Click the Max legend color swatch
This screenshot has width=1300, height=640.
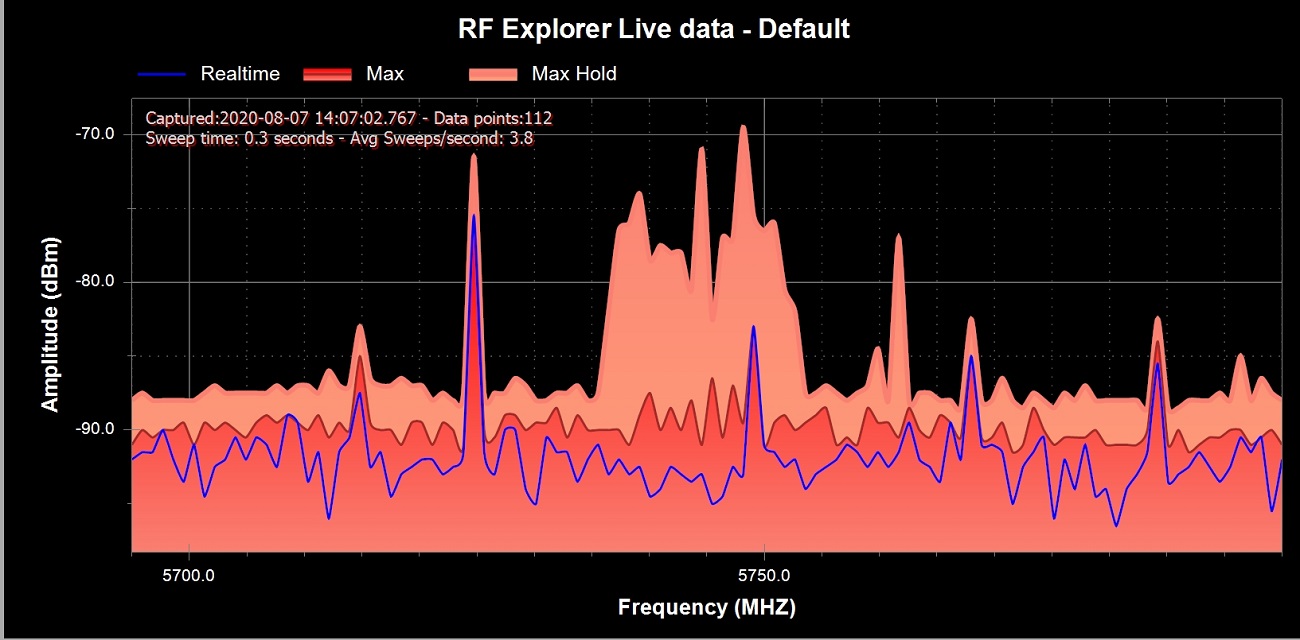(x=328, y=74)
